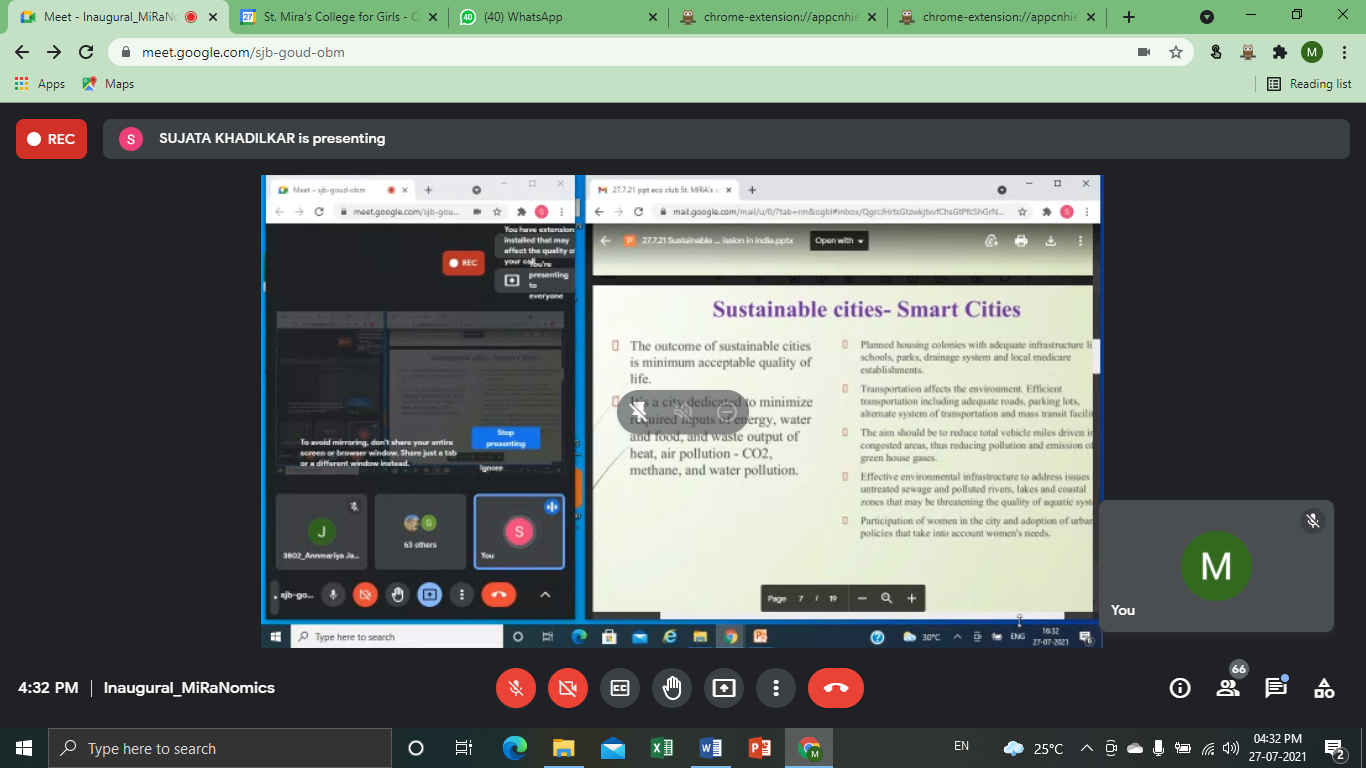The height and width of the screenshot is (768, 1366).
Task: Open the Present now screen share option
Action: point(723,688)
